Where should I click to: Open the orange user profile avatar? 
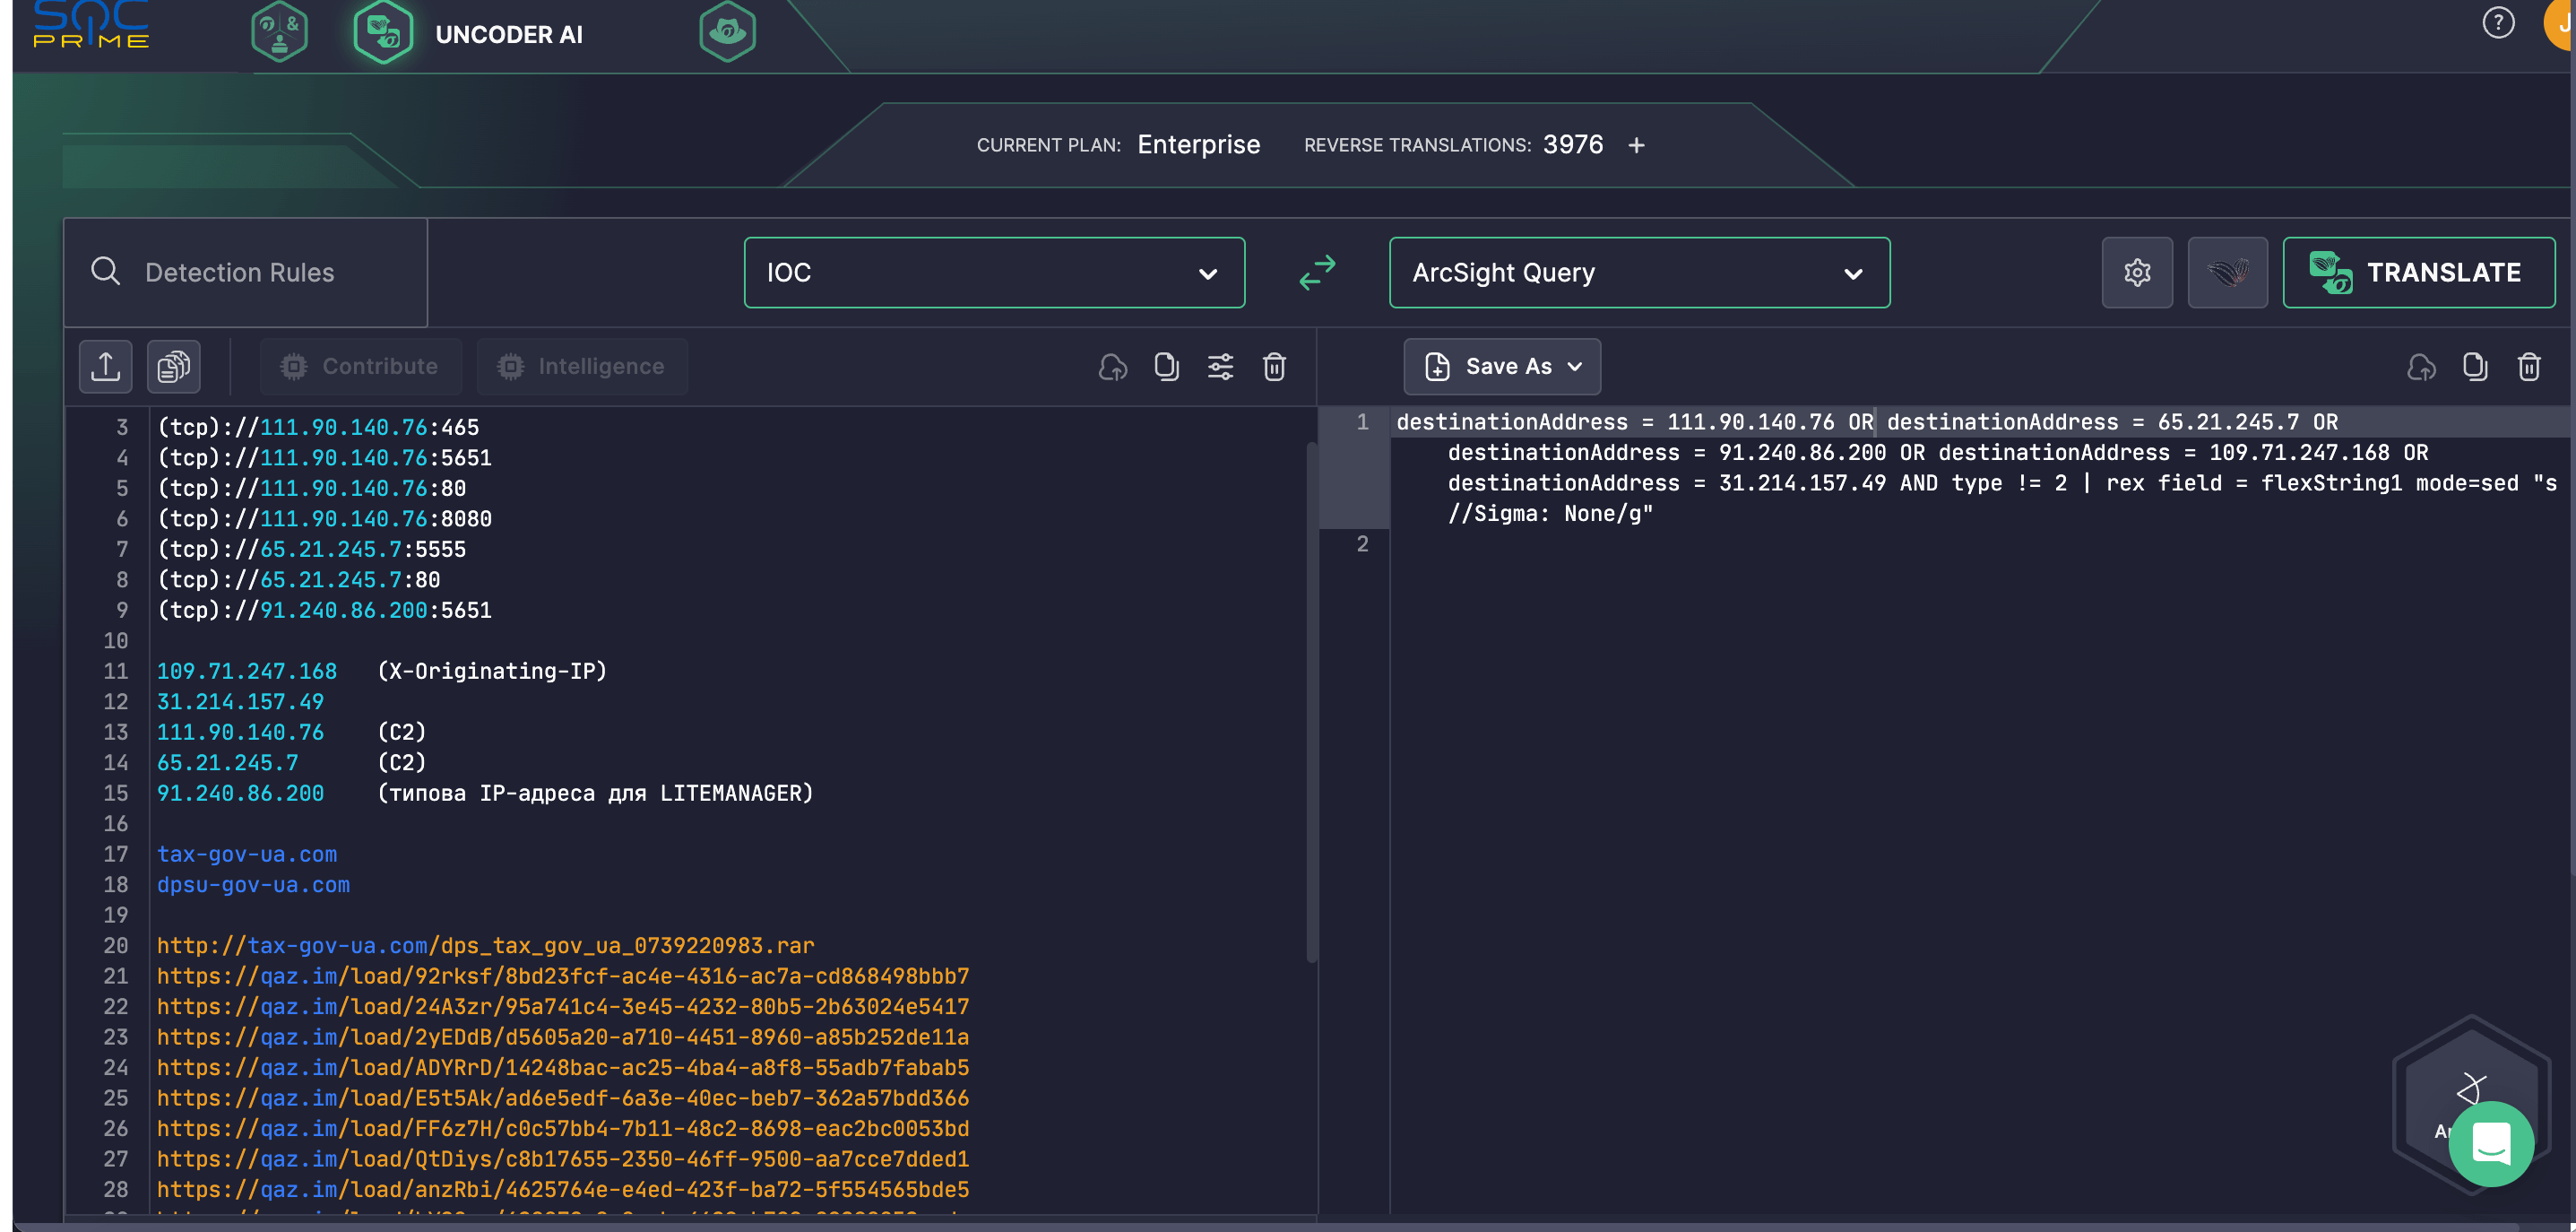click(x=2559, y=22)
